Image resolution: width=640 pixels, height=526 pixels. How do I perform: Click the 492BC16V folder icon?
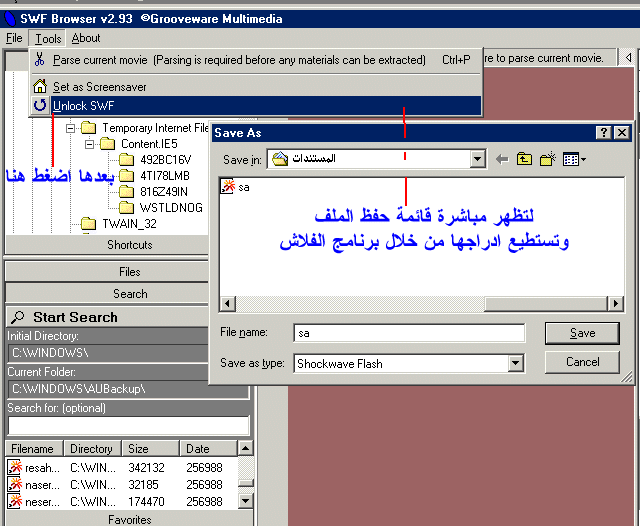point(127,160)
